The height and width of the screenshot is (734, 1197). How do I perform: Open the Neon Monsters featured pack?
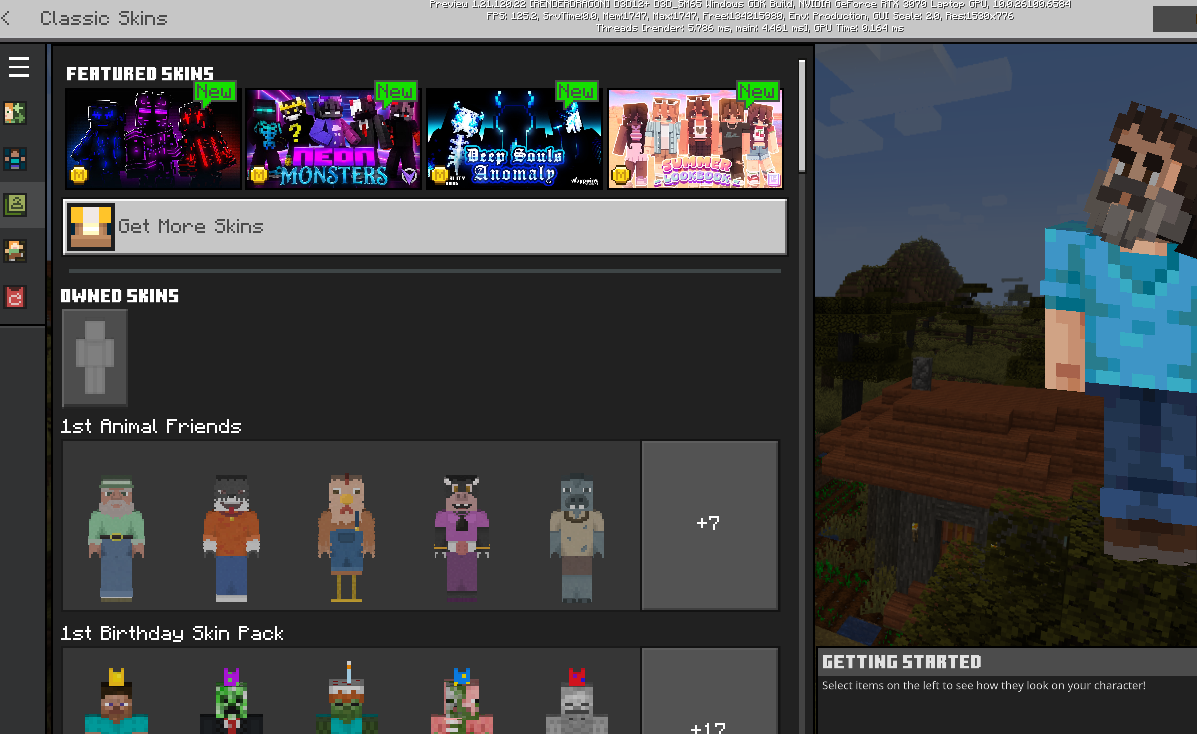tap(333, 138)
